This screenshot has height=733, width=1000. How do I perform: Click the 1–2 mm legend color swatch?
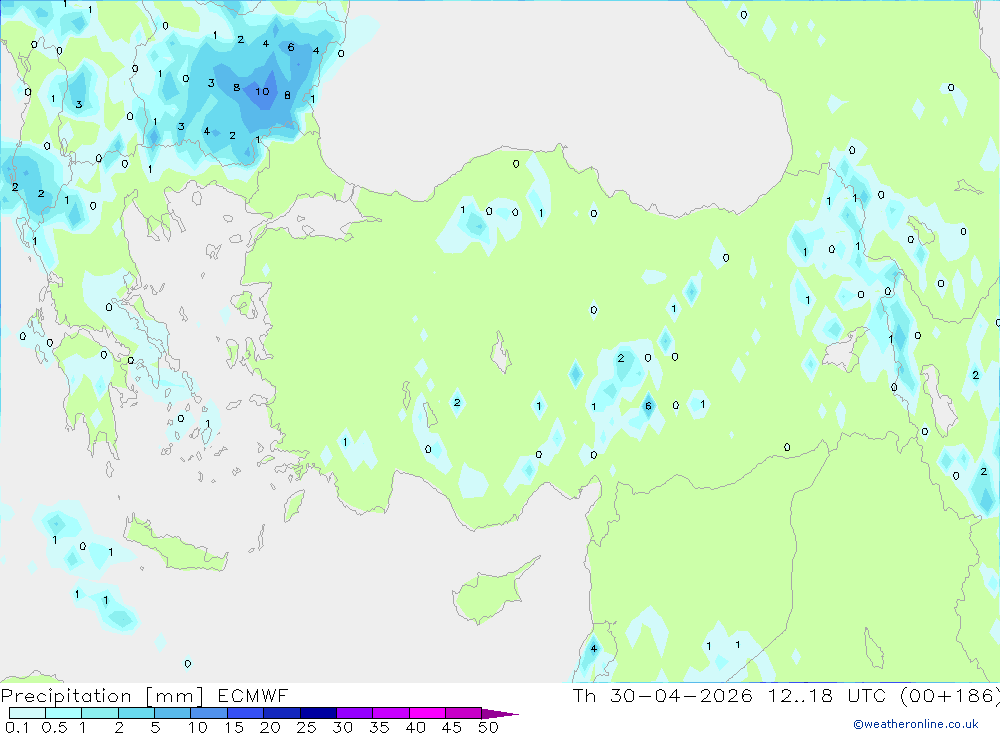click(100, 713)
